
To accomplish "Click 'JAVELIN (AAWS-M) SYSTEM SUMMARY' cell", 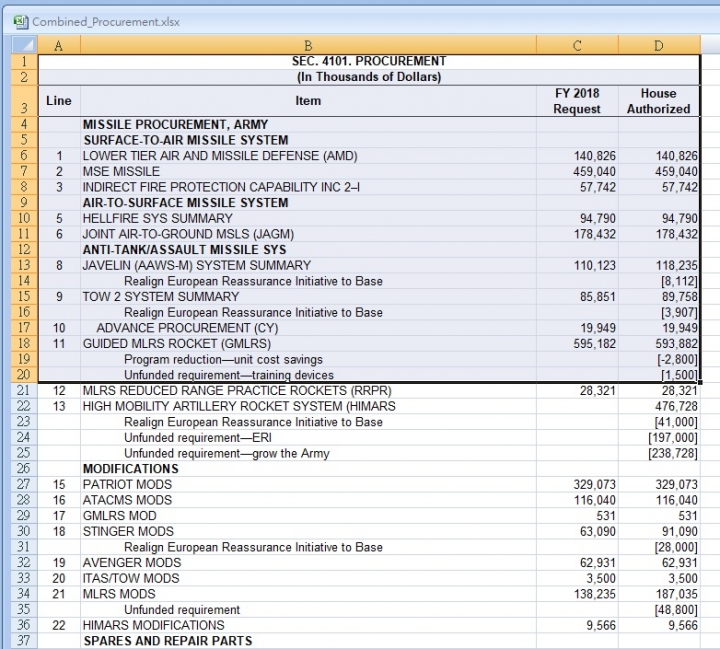I will coord(308,265).
